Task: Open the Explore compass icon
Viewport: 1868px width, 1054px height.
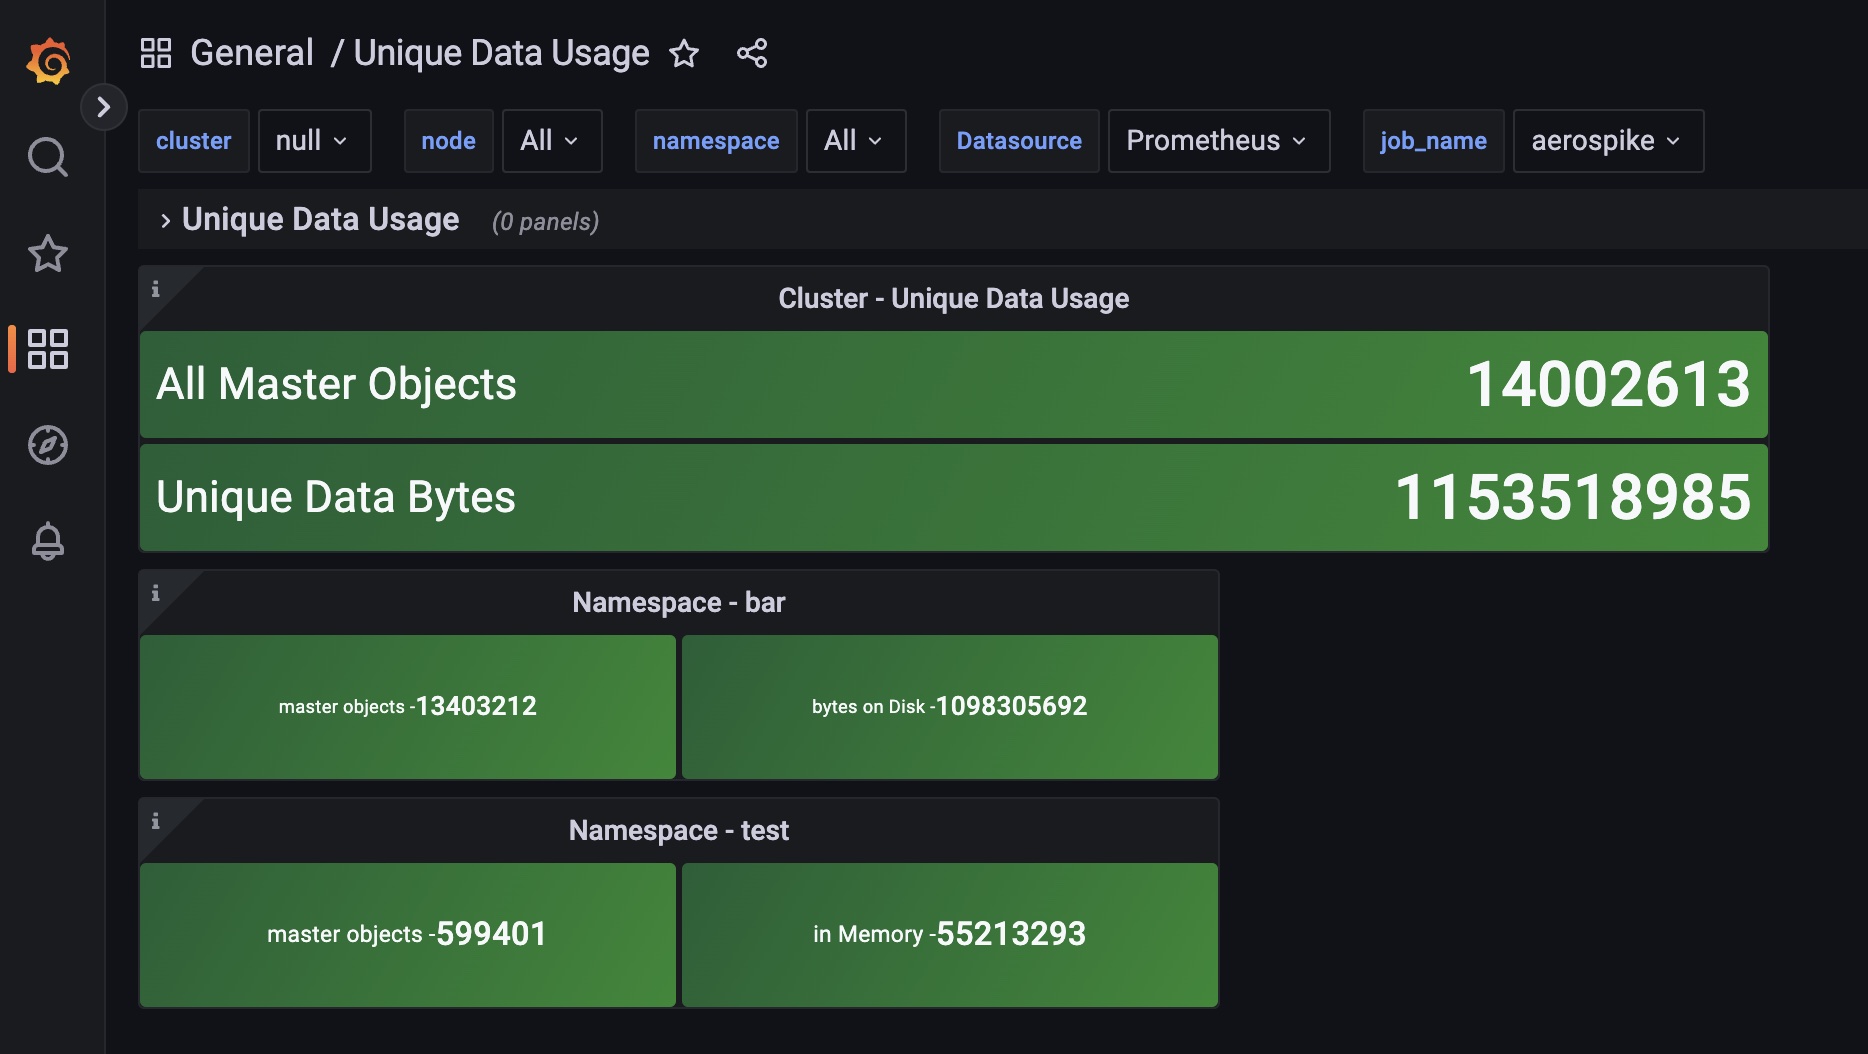Action: [x=48, y=445]
